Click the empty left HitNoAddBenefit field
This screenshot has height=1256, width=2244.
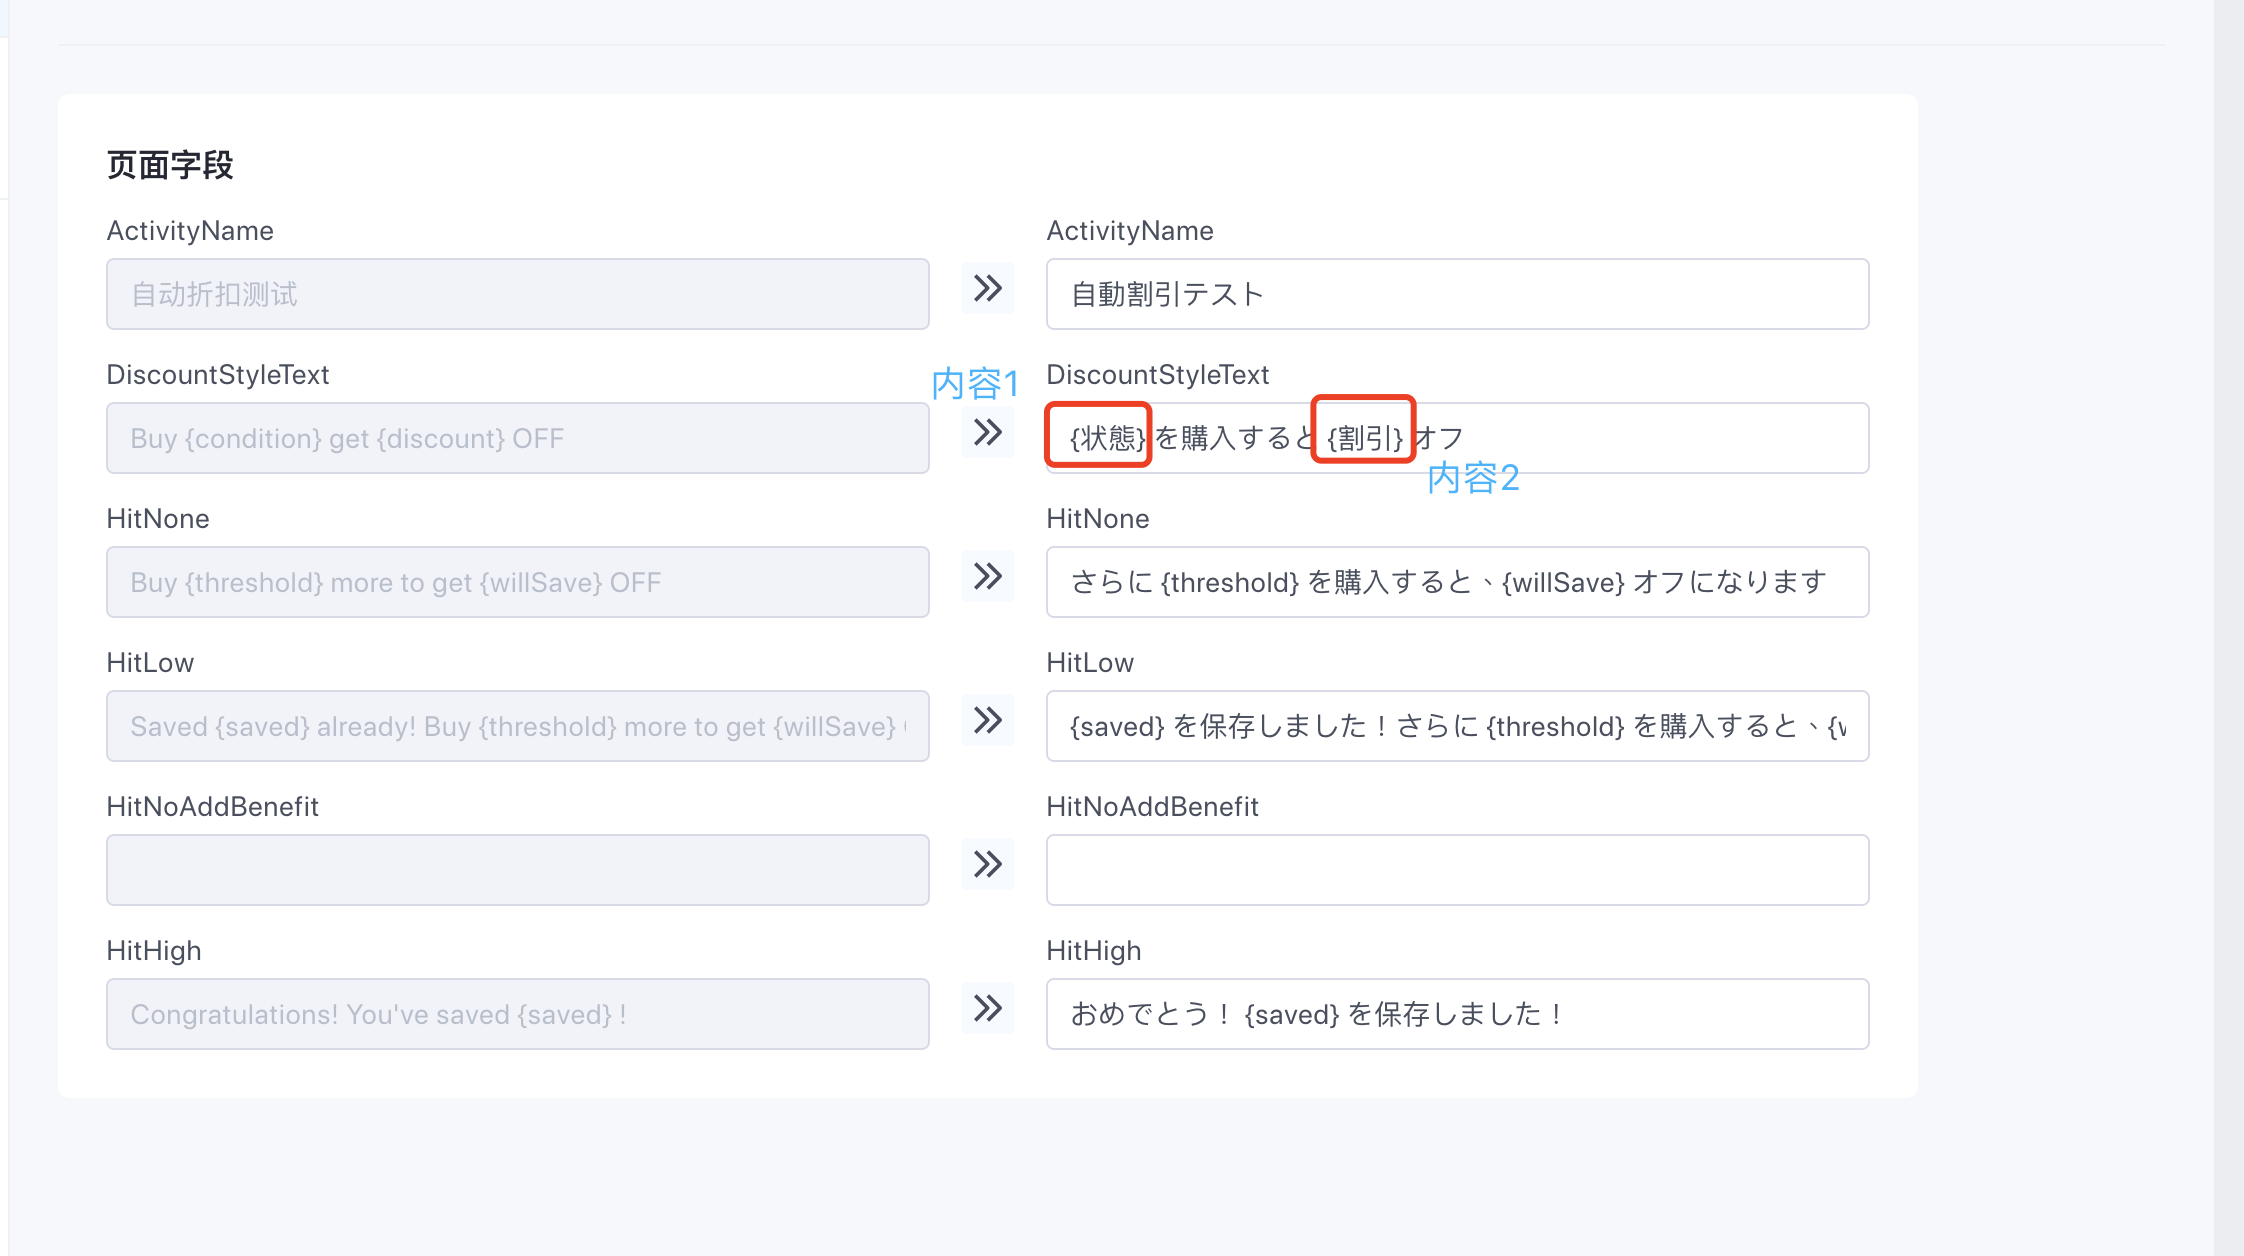click(x=518, y=870)
